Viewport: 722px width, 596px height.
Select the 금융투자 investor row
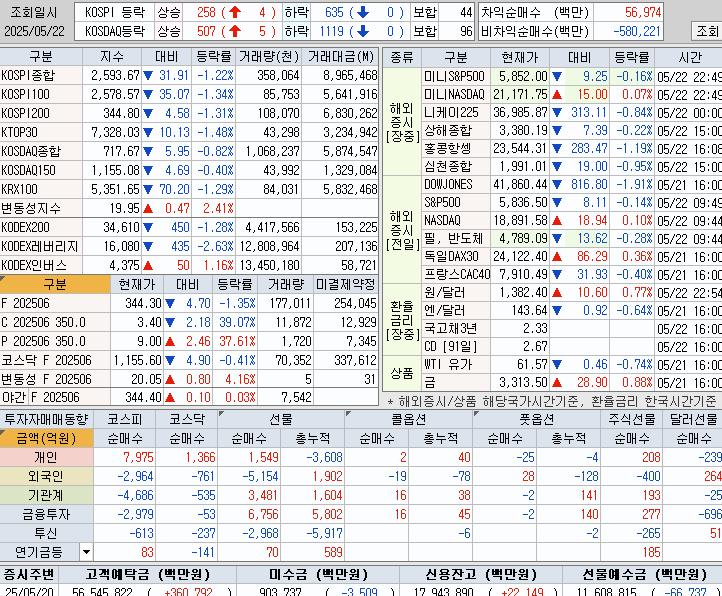pyautogui.click(x=361, y=514)
